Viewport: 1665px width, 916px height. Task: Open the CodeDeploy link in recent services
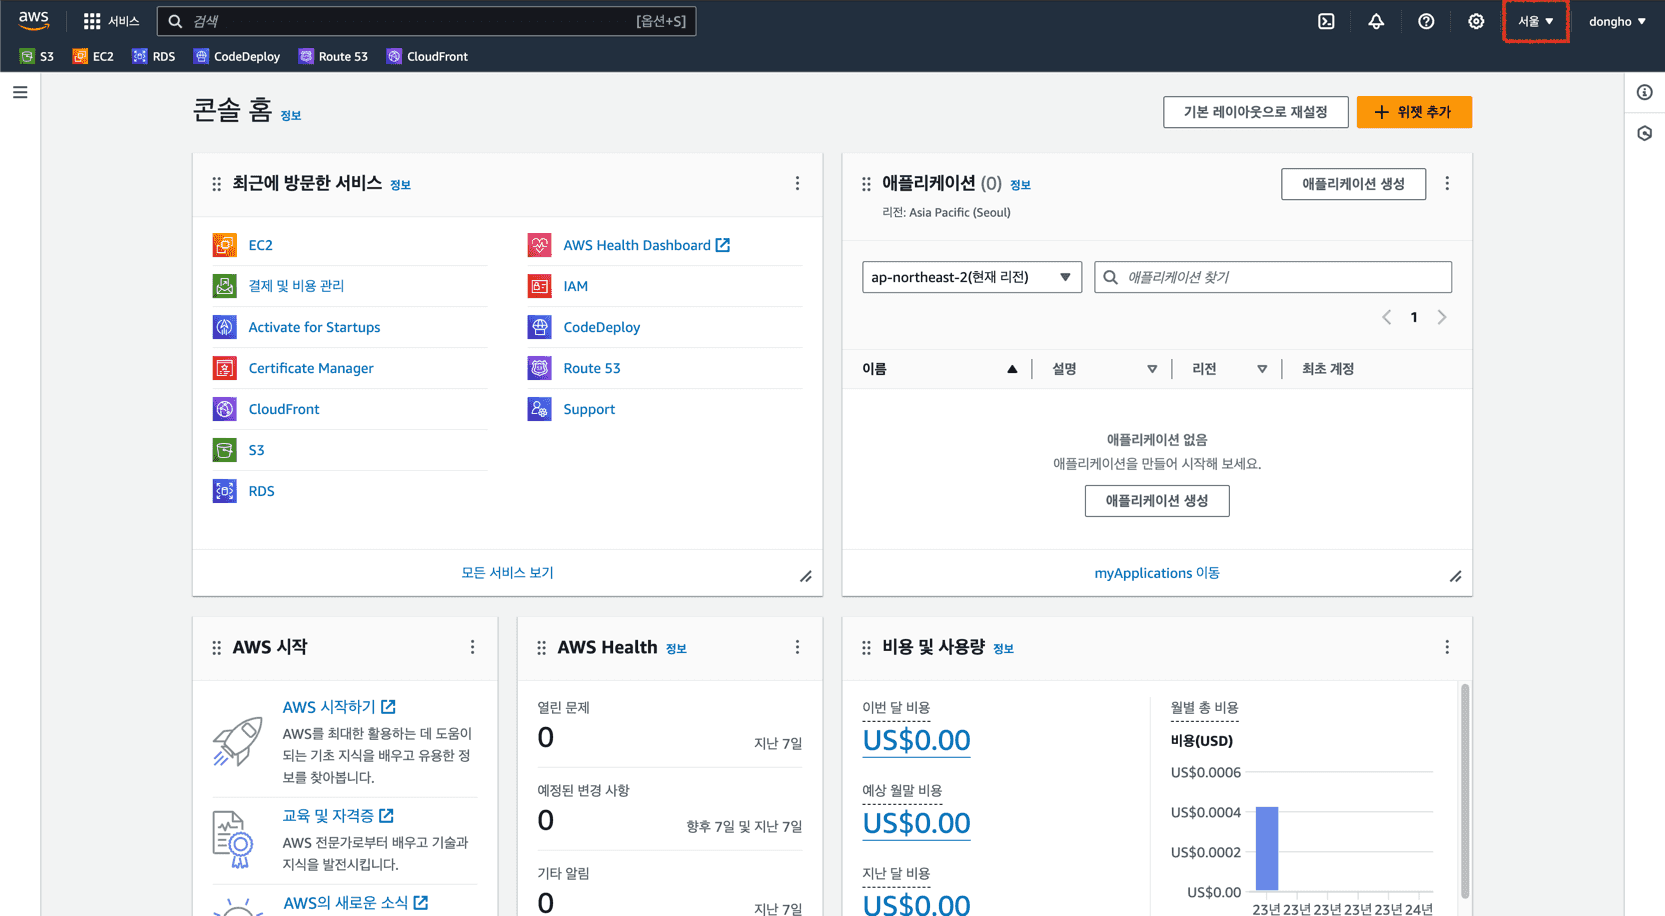pos(601,327)
